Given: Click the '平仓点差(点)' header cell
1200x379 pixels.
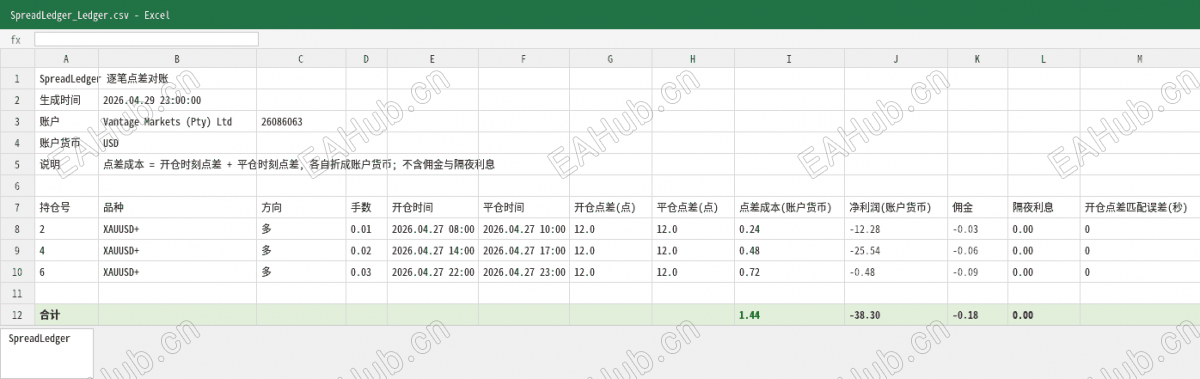Looking at the screenshot, I should coord(693,208).
